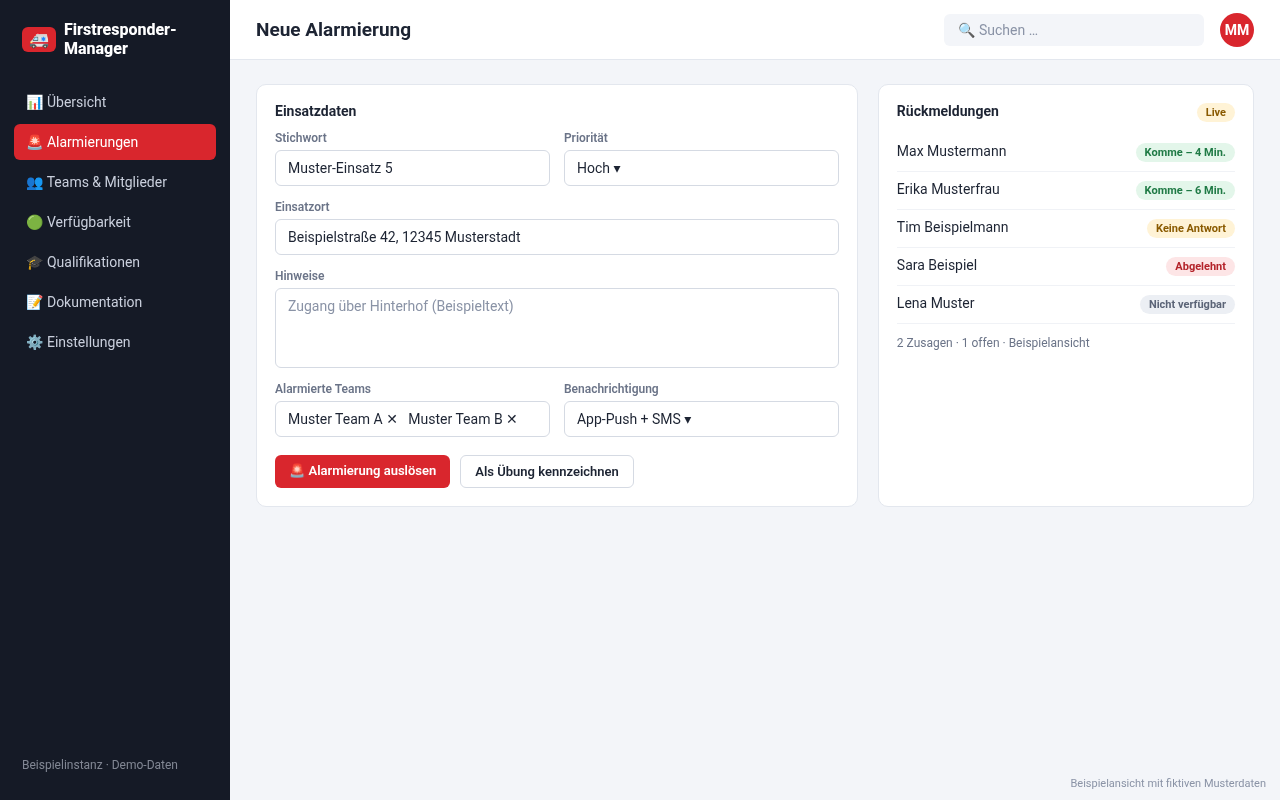Open the Benachrichtigung dropdown
This screenshot has height=800, width=1280.
pos(701,419)
